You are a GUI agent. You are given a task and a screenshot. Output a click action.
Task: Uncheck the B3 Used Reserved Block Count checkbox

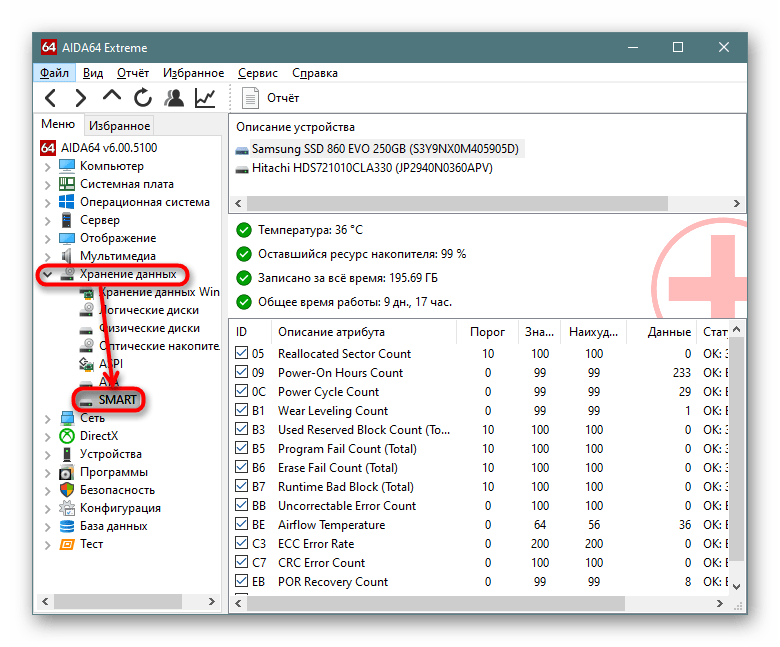[241, 429]
